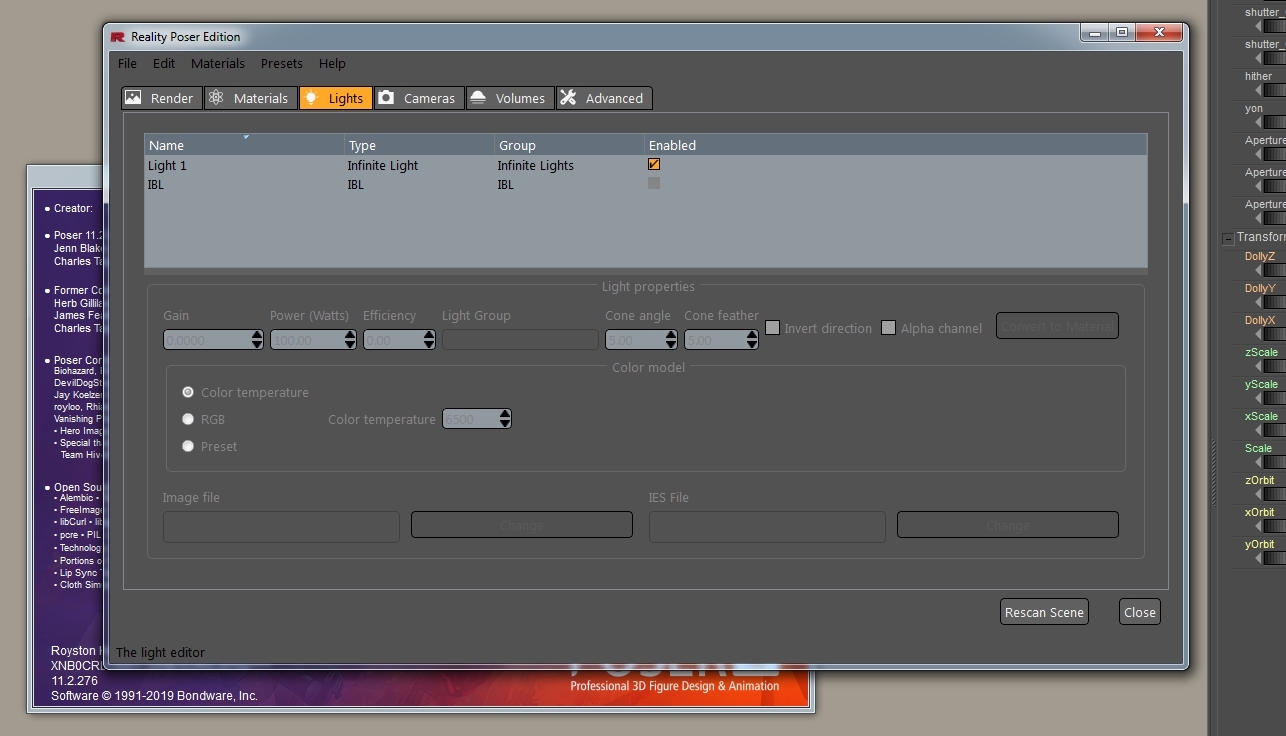The image size is (1286, 736).
Task: Select the IBL row name
Action: point(156,185)
